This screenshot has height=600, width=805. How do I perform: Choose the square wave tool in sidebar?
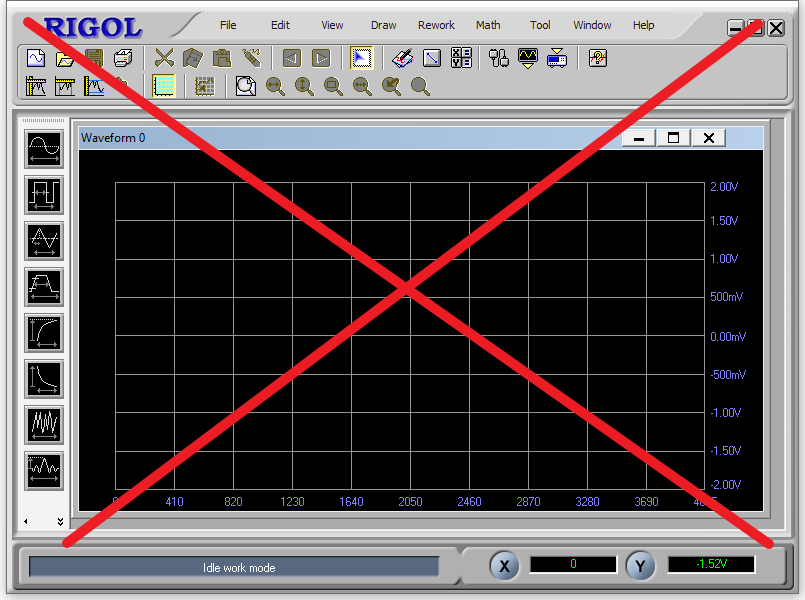pyautogui.click(x=44, y=194)
